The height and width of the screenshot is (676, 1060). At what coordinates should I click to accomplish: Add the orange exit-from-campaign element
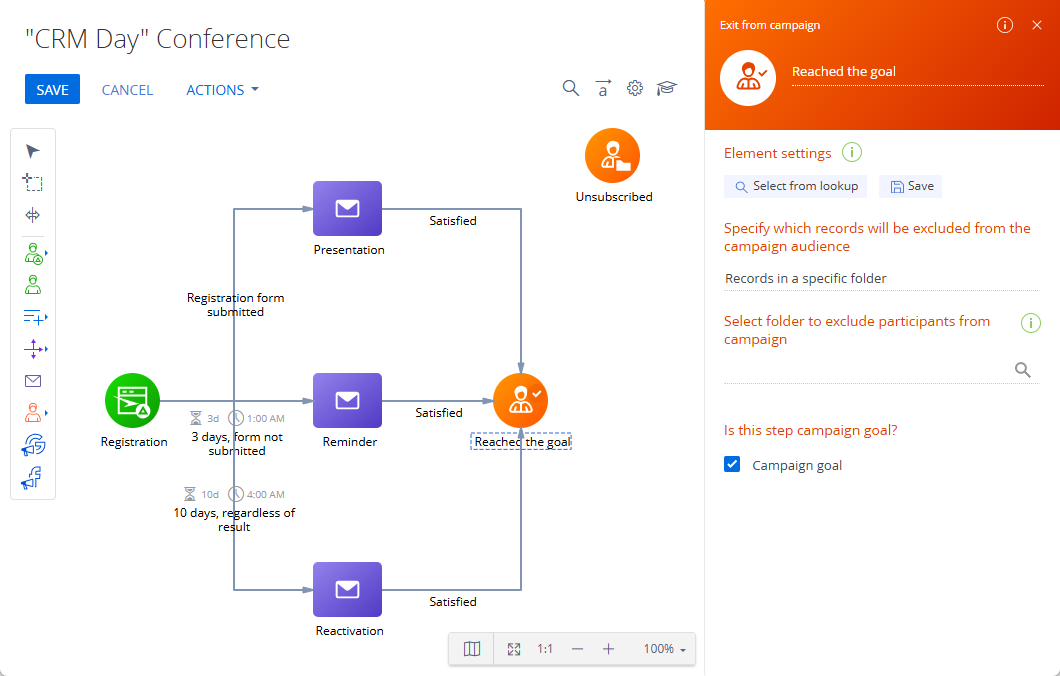(34, 412)
